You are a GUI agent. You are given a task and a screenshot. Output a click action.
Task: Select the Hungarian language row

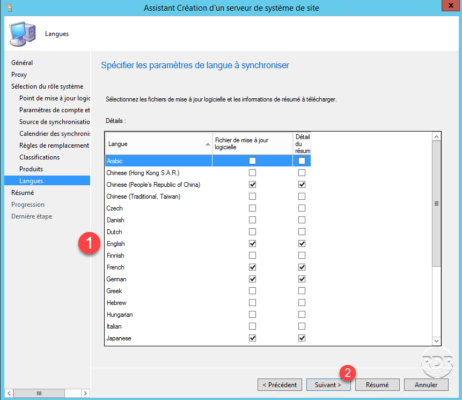[208, 314]
